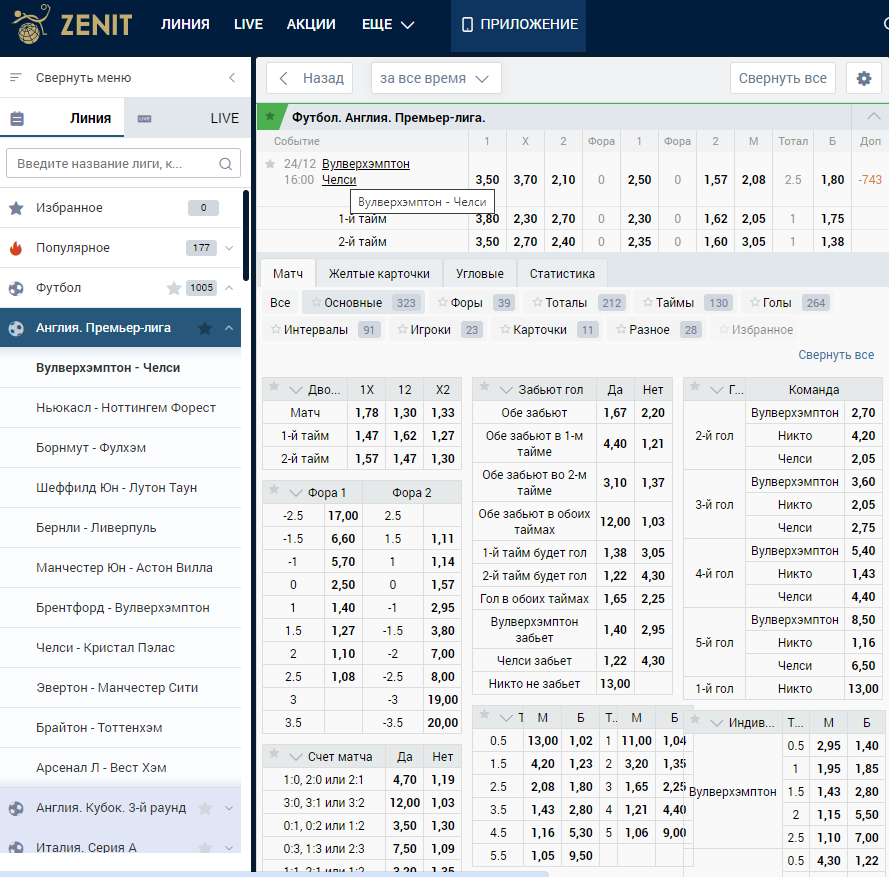Click Обе забьют Да odds 1,67

coord(615,413)
